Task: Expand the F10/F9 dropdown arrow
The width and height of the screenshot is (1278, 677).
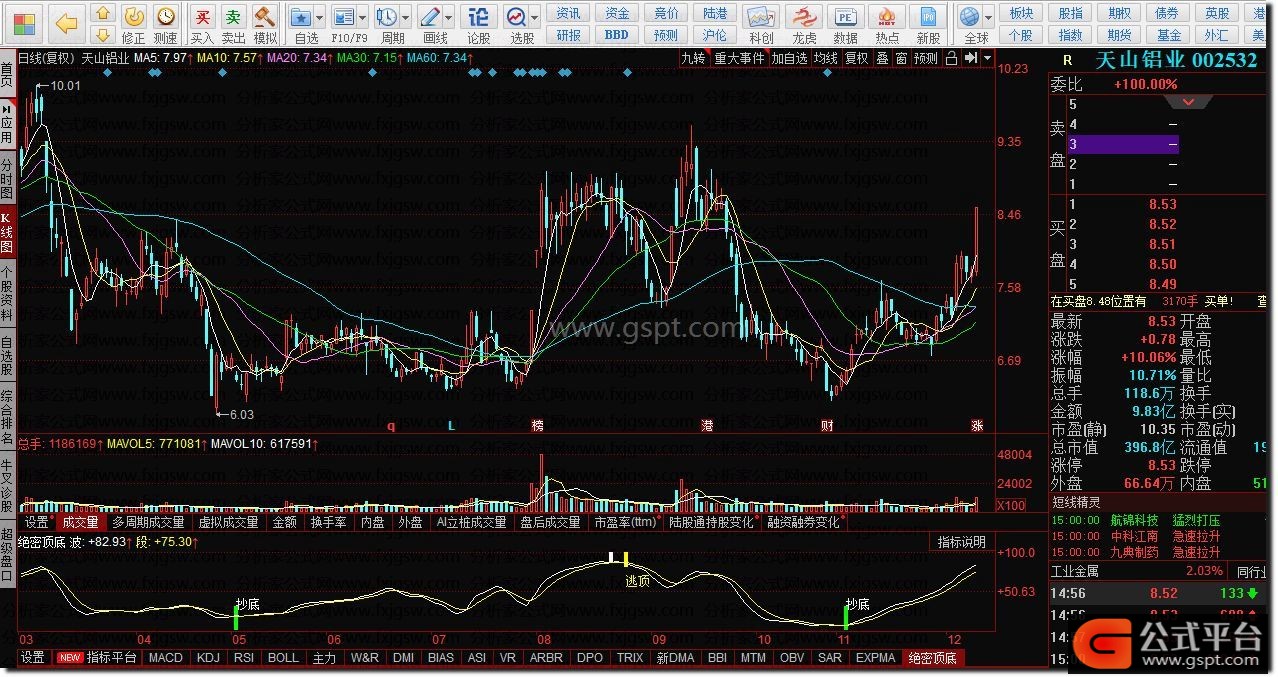Action: [364, 18]
